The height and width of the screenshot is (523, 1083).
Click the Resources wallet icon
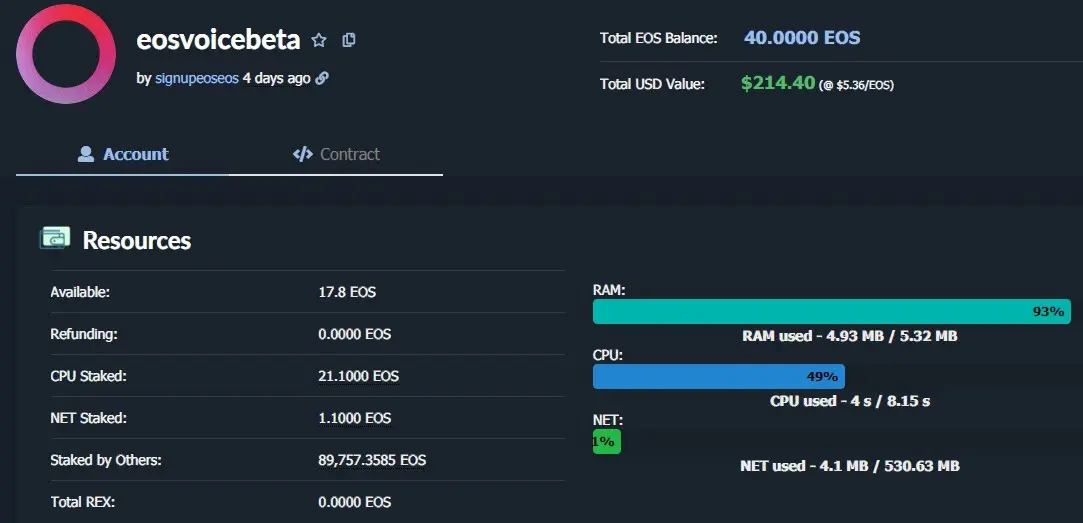55,238
